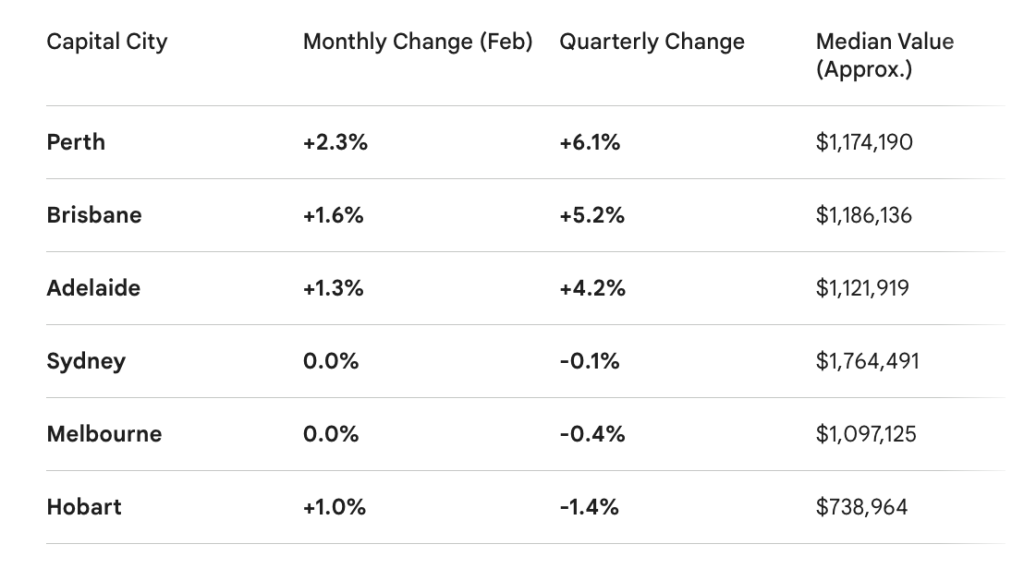Click Adelaide's $1,121,919 median value
Screen dimensions: 1024x569
point(863,288)
